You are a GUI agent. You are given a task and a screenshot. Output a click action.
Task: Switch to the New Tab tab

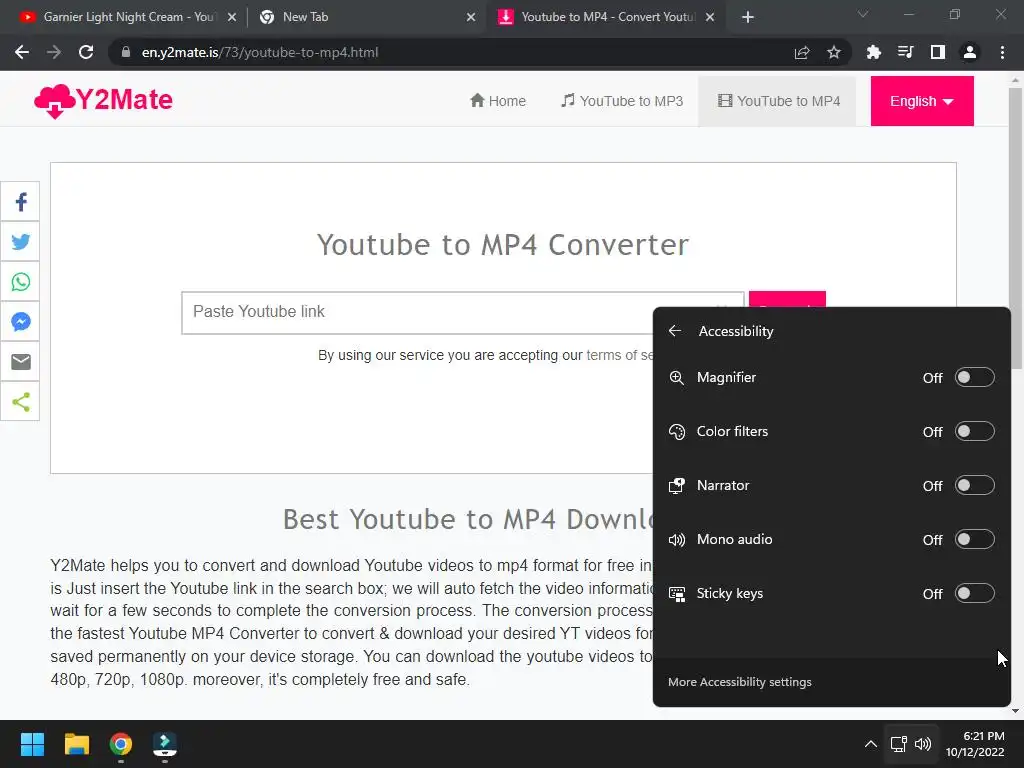point(366,17)
